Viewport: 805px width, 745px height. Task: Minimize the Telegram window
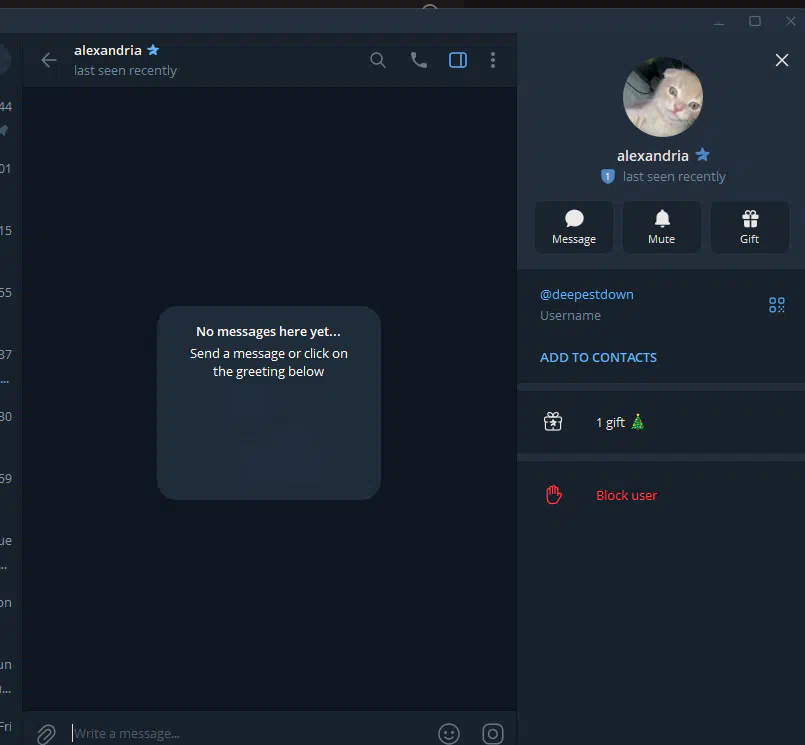[x=719, y=22]
